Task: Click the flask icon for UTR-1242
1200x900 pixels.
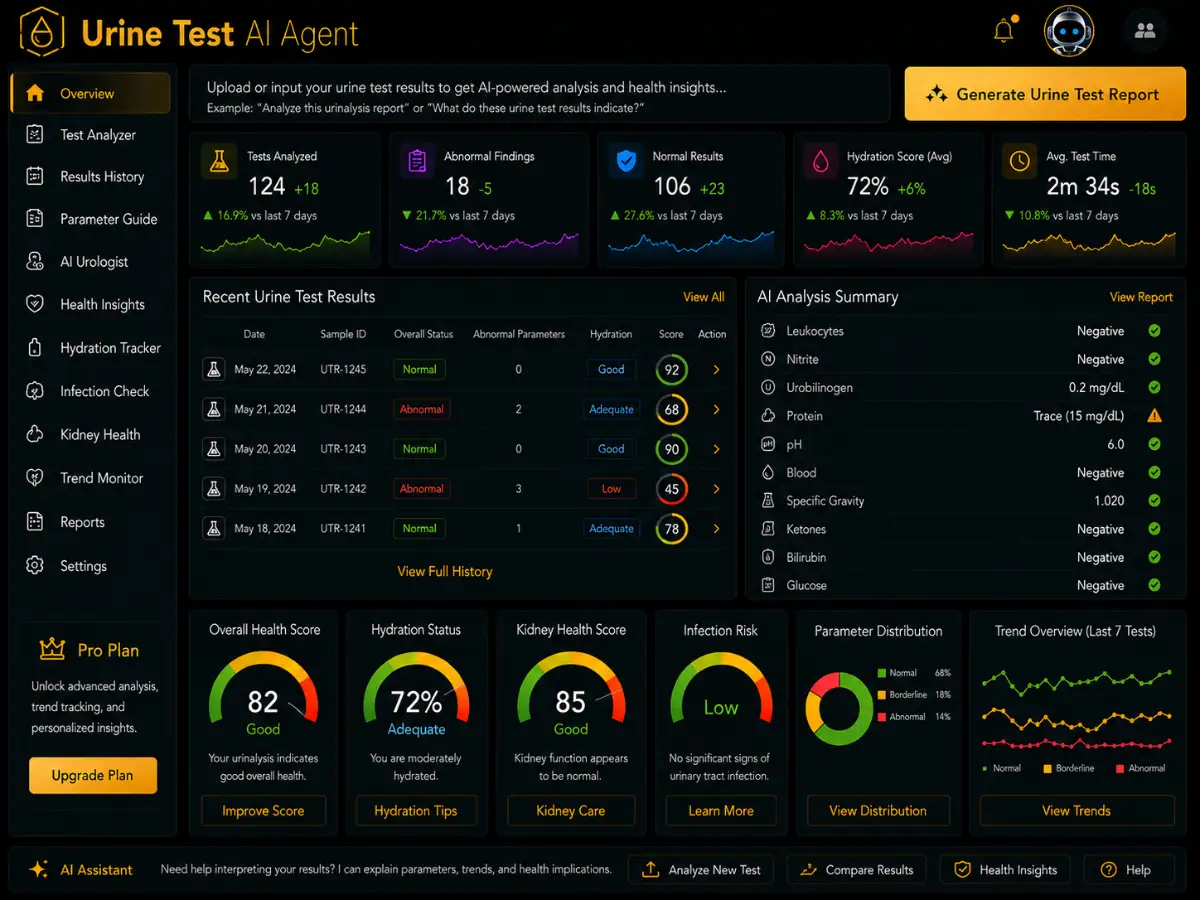Action: point(213,489)
